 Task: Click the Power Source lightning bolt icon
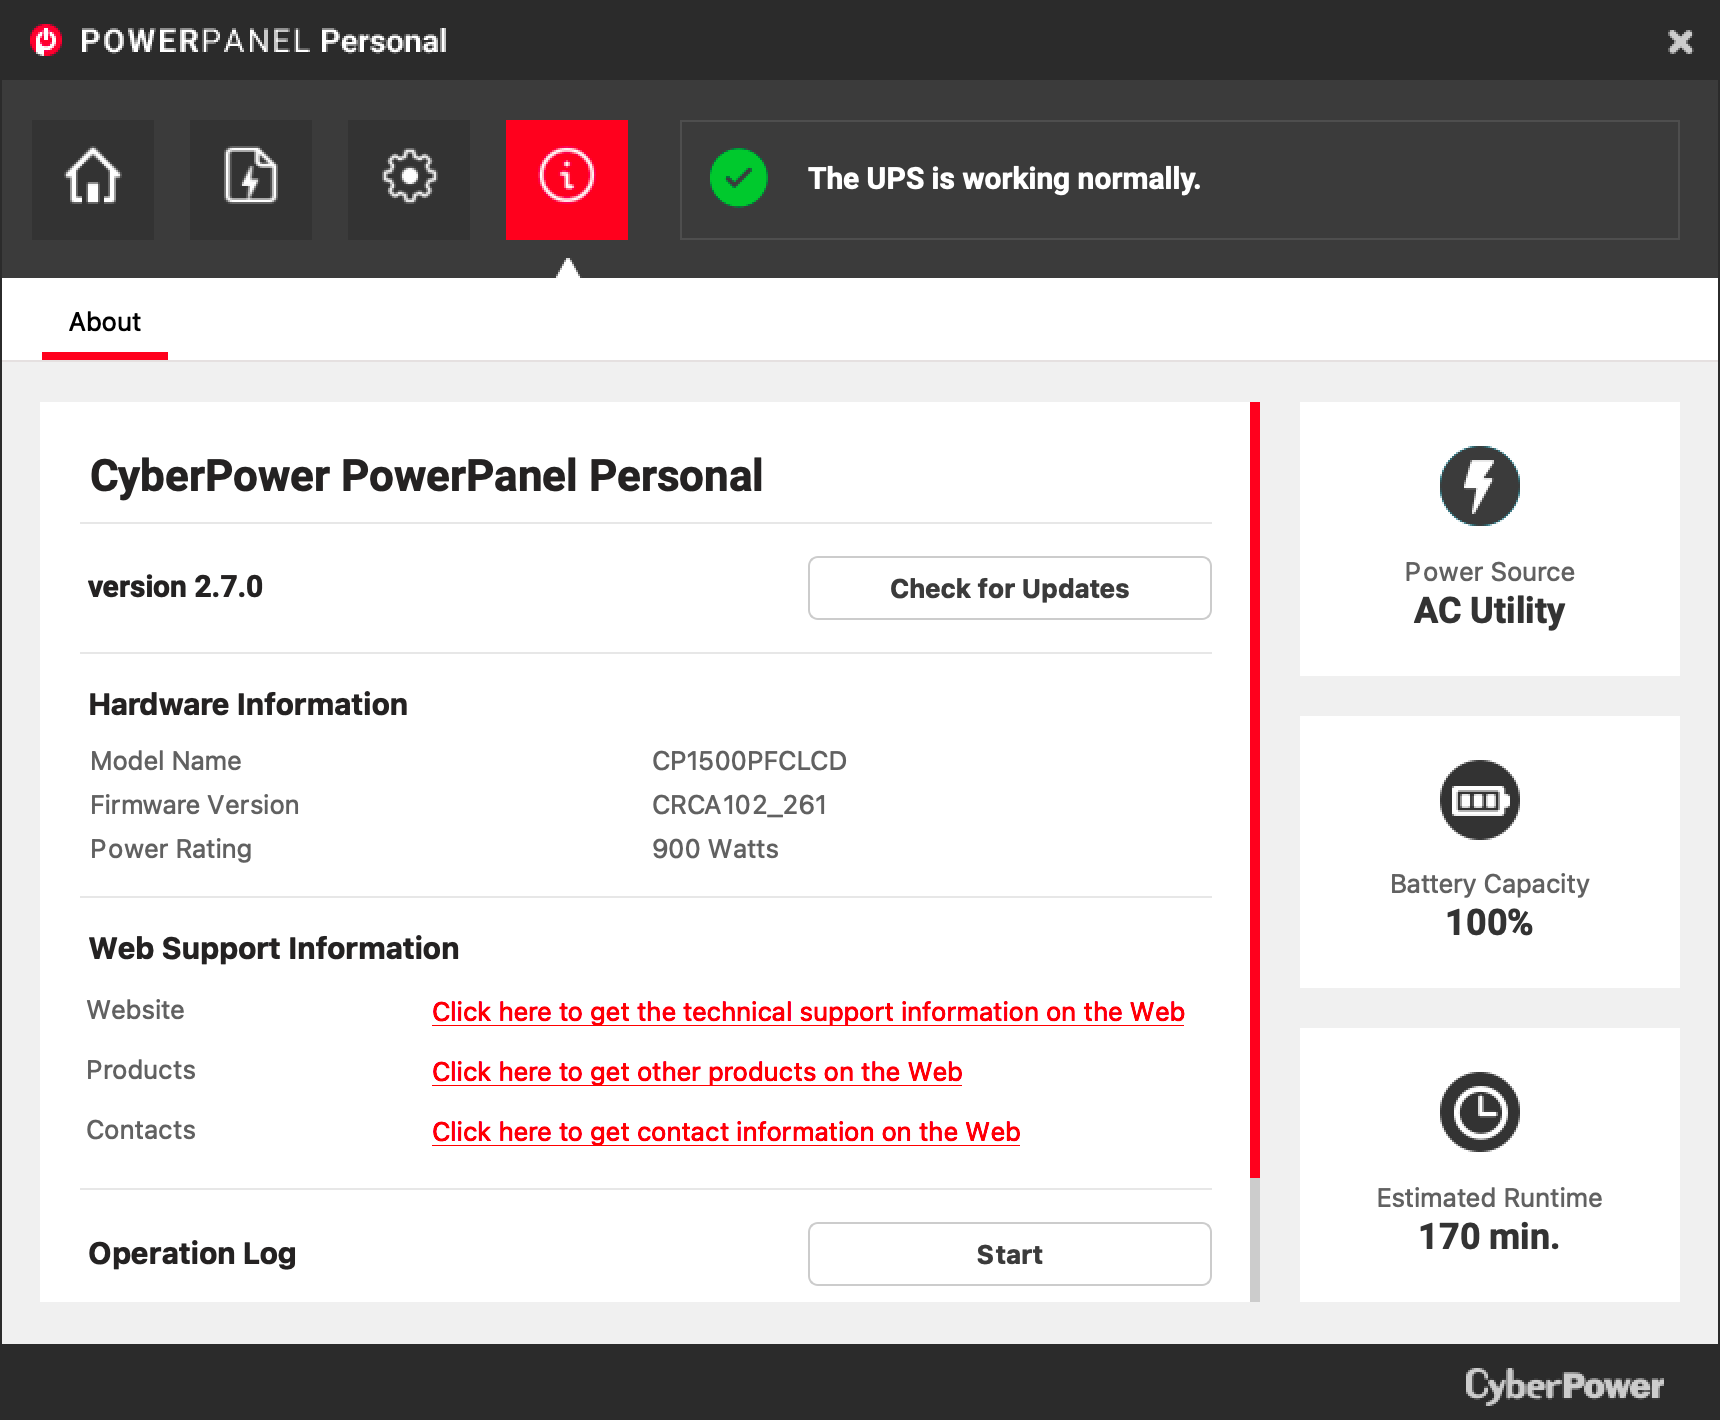[x=1479, y=486]
